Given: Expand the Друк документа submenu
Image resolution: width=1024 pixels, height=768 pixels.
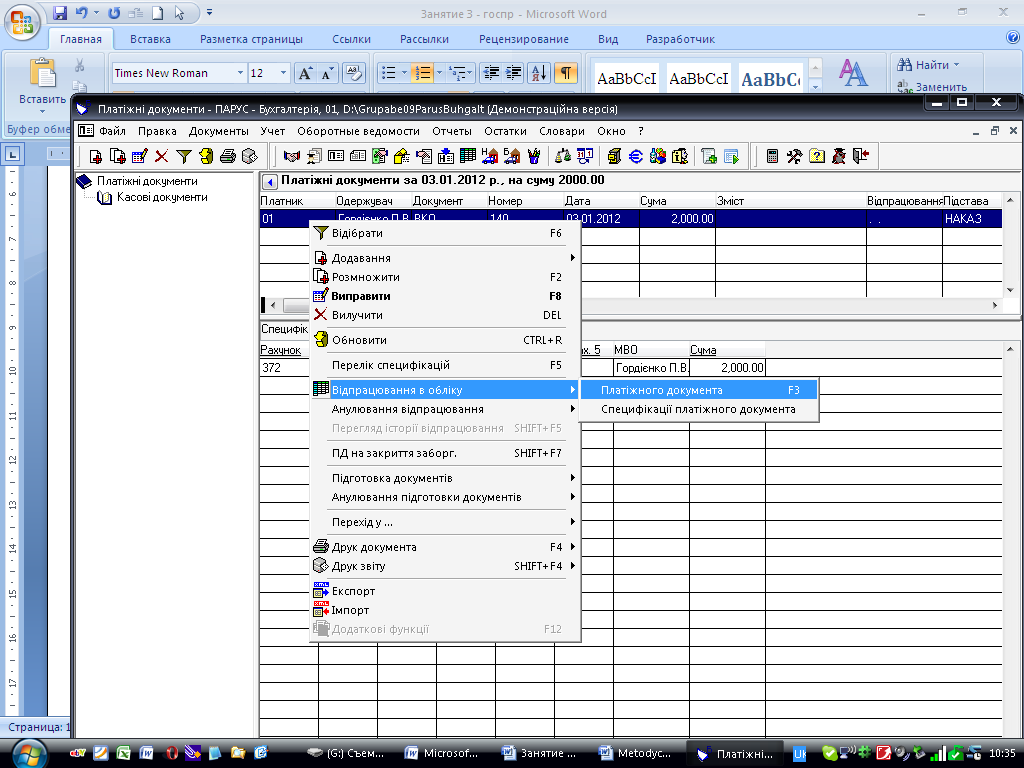Looking at the screenshot, I should coord(444,547).
